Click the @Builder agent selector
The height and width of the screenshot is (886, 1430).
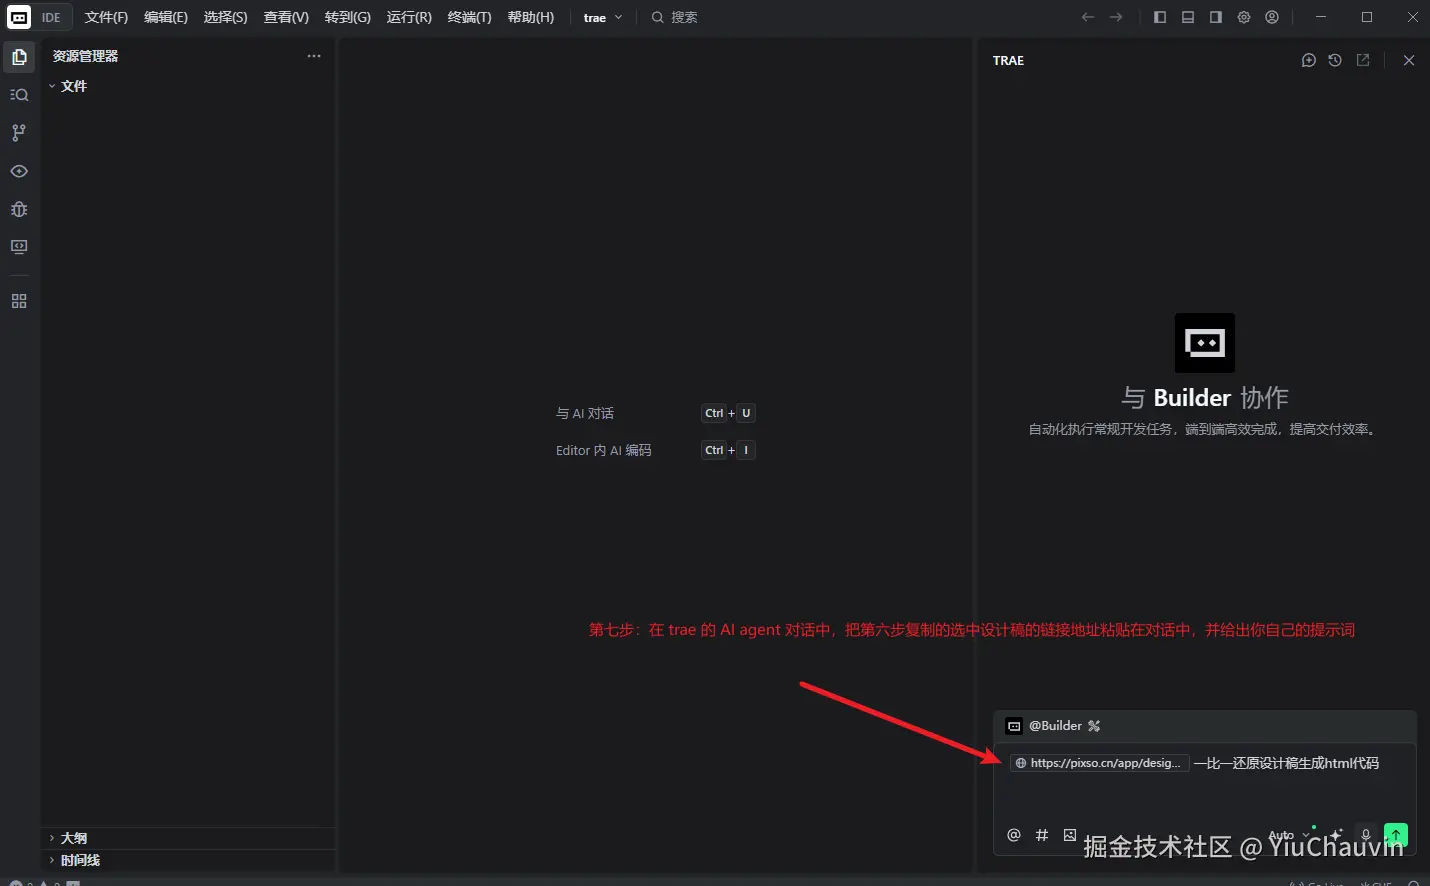point(1054,726)
